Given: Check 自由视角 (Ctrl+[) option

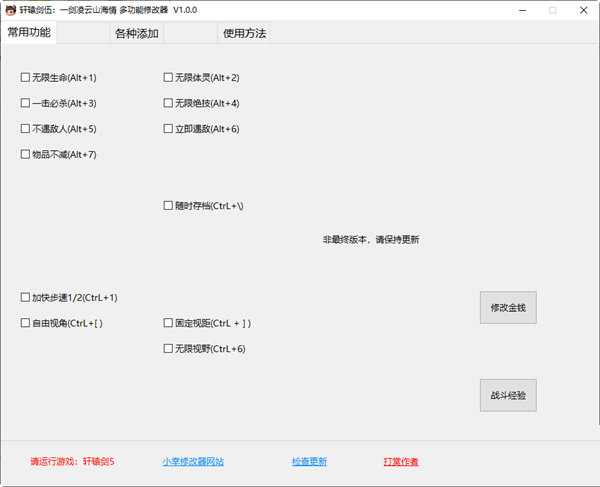Looking at the screenshot, I should [x=25, y=323].
